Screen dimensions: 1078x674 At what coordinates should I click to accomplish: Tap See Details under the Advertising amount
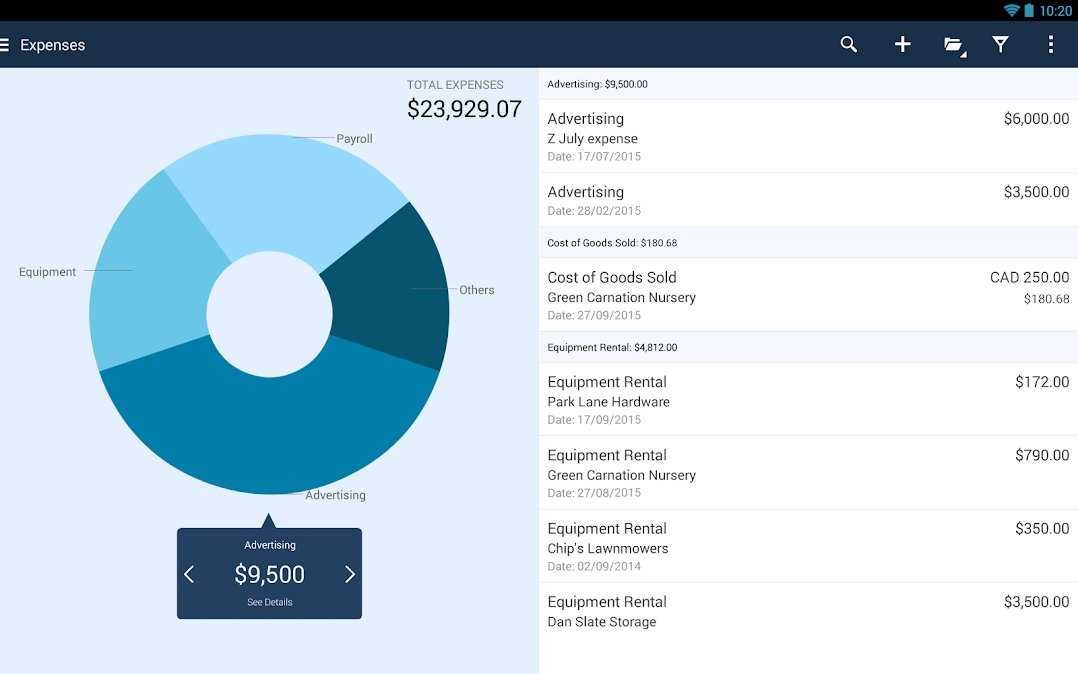(x=269, y=601)
